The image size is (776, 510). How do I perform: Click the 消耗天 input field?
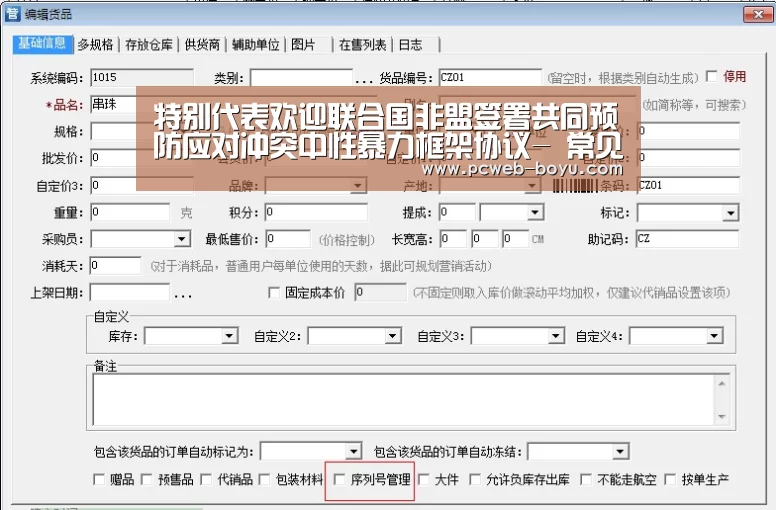click(x=115, y=266)
